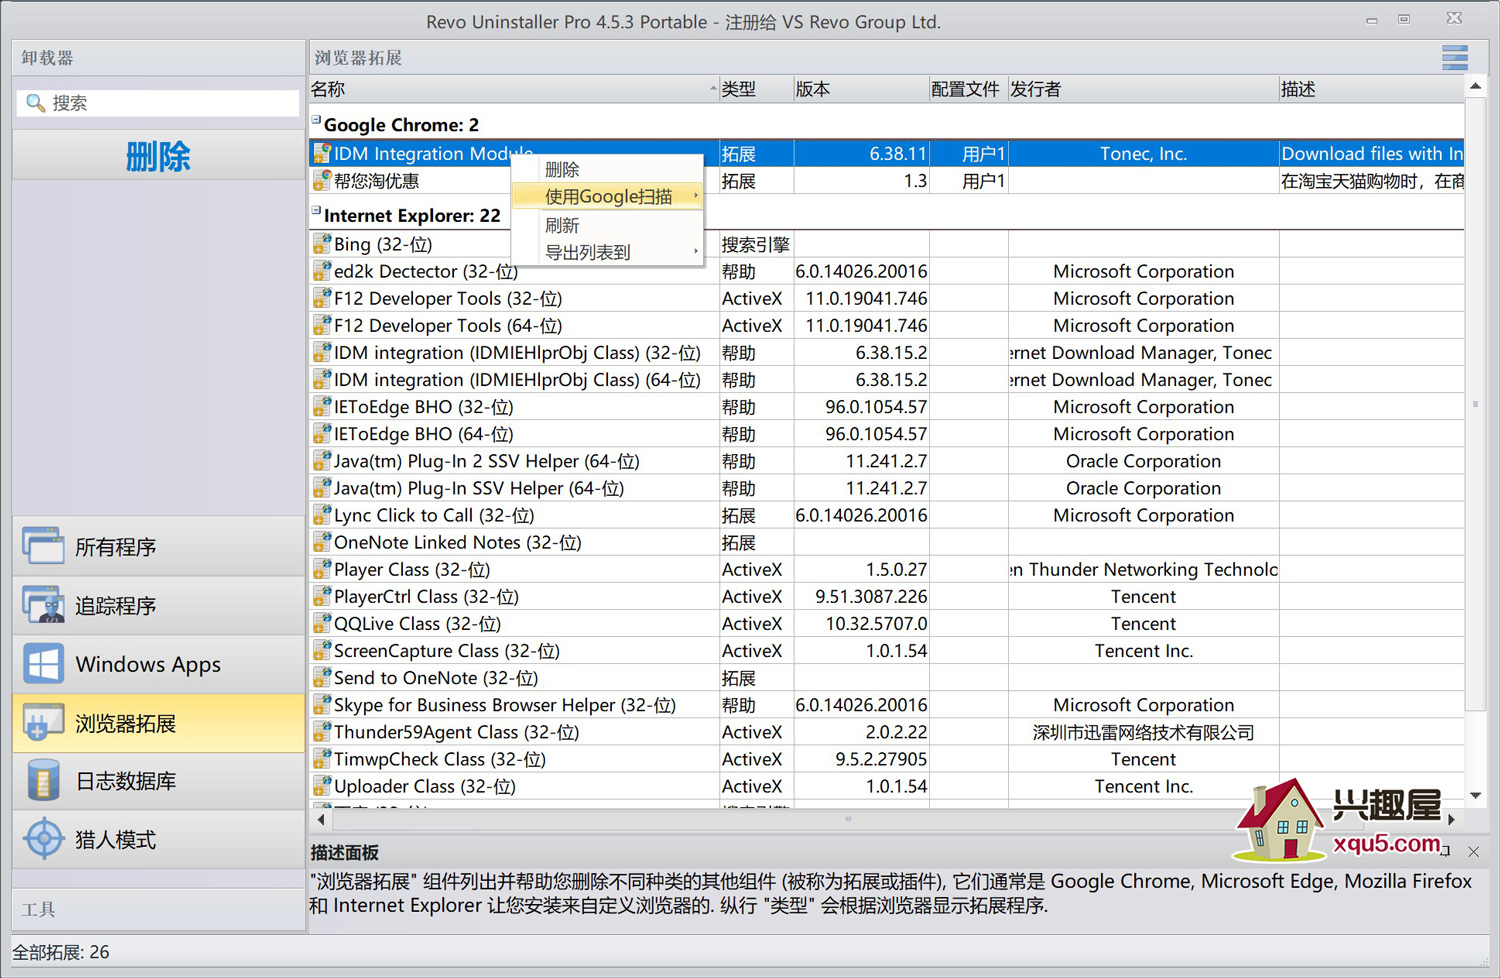Close the description panel (描述面板)

coord(1474,852)
